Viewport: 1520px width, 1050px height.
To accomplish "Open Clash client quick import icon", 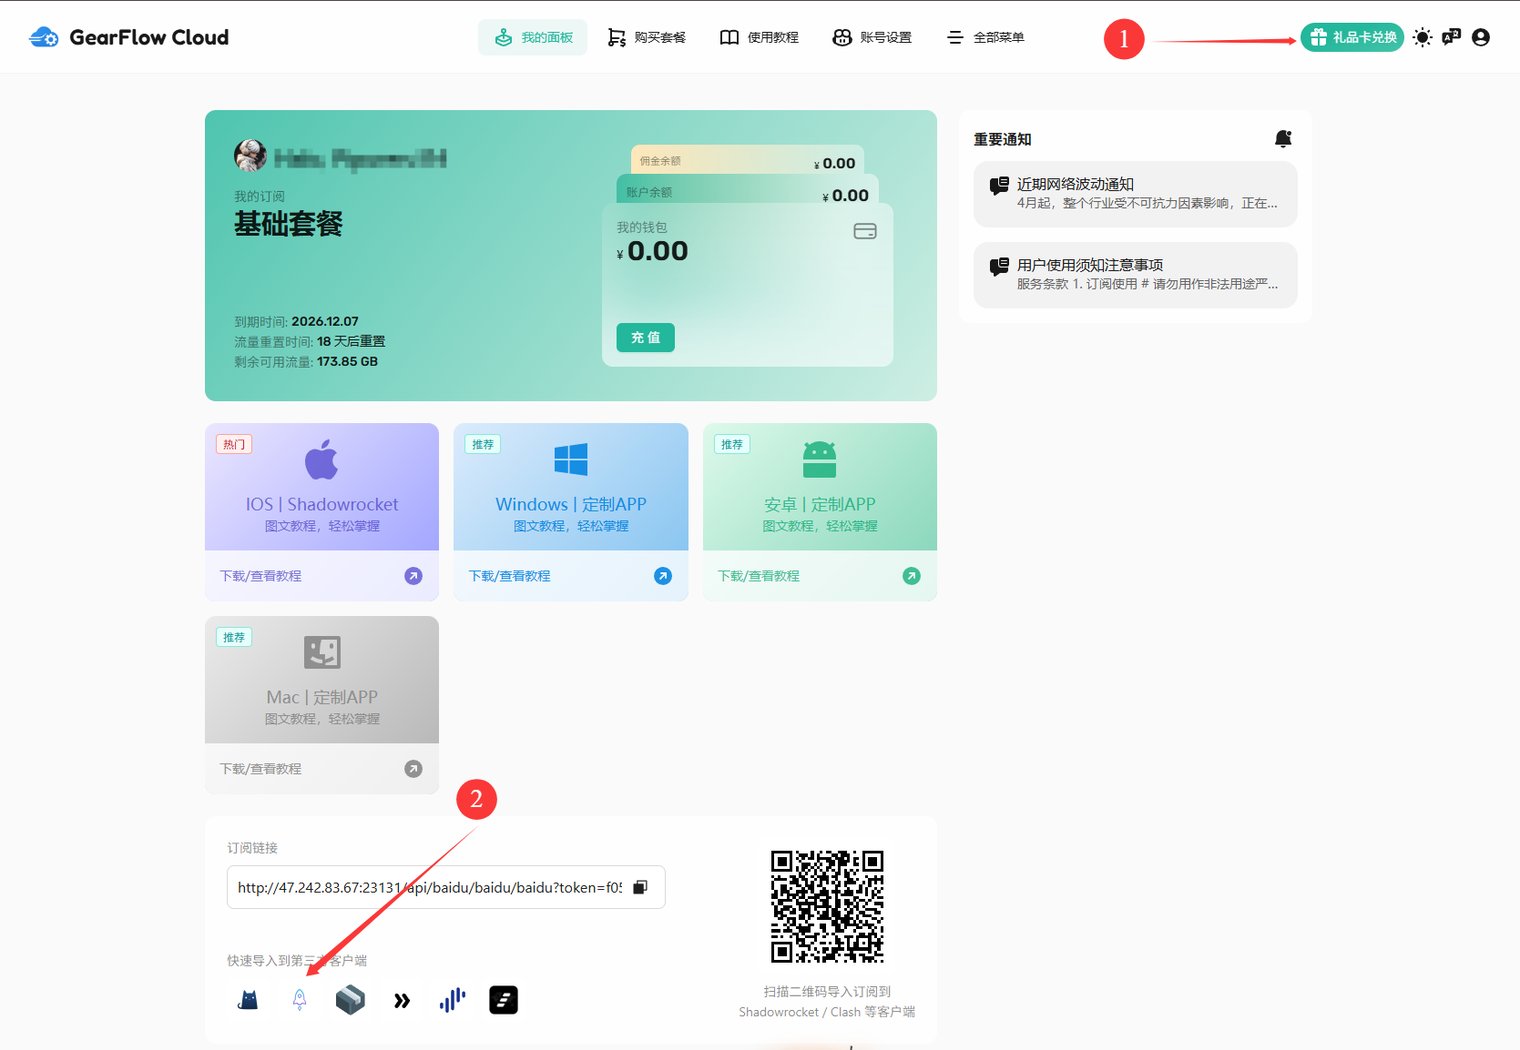I will pos(247,999).
